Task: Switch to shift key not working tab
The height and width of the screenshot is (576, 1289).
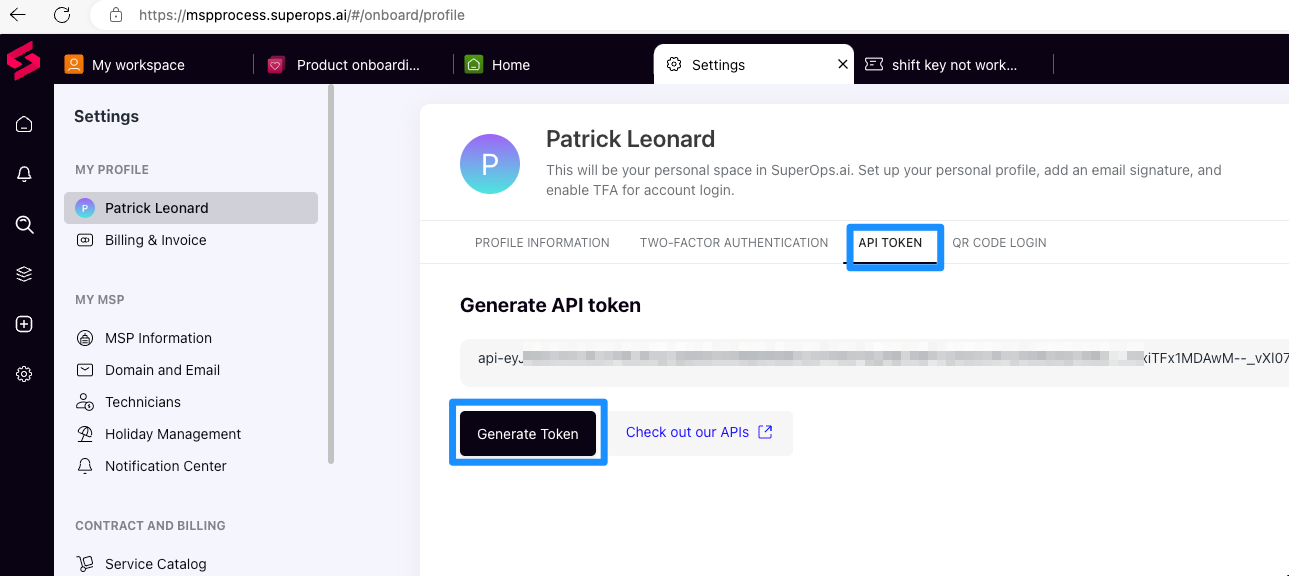Action: pos(953,64)
